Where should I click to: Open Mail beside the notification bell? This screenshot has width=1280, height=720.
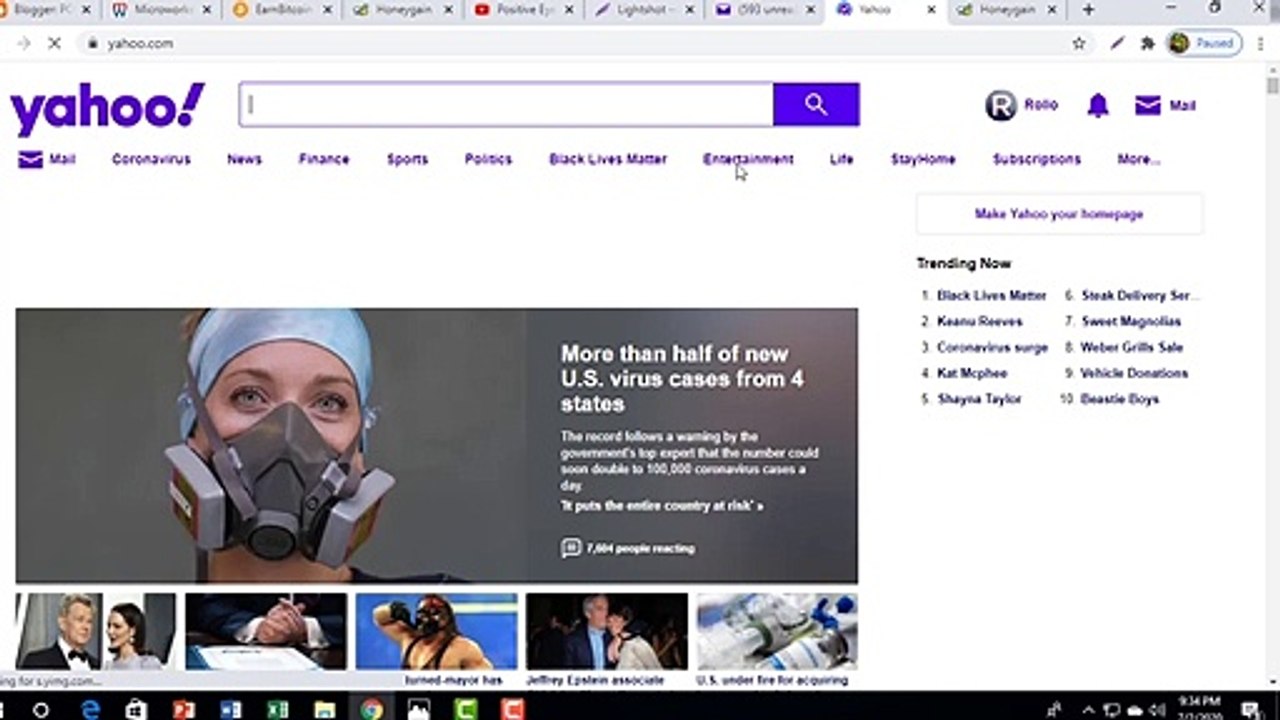tap(1165, 105)
